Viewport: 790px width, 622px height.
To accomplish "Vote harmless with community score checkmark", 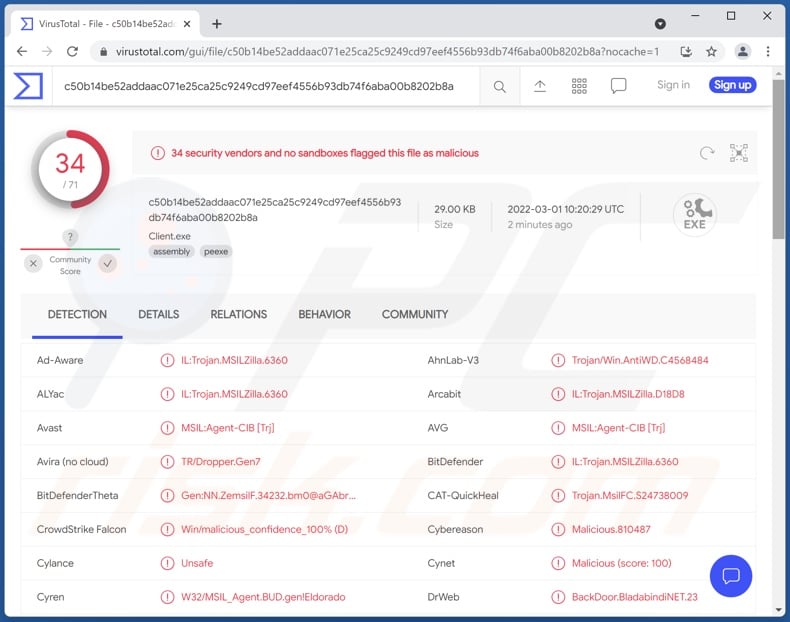I will coord(107,263).
